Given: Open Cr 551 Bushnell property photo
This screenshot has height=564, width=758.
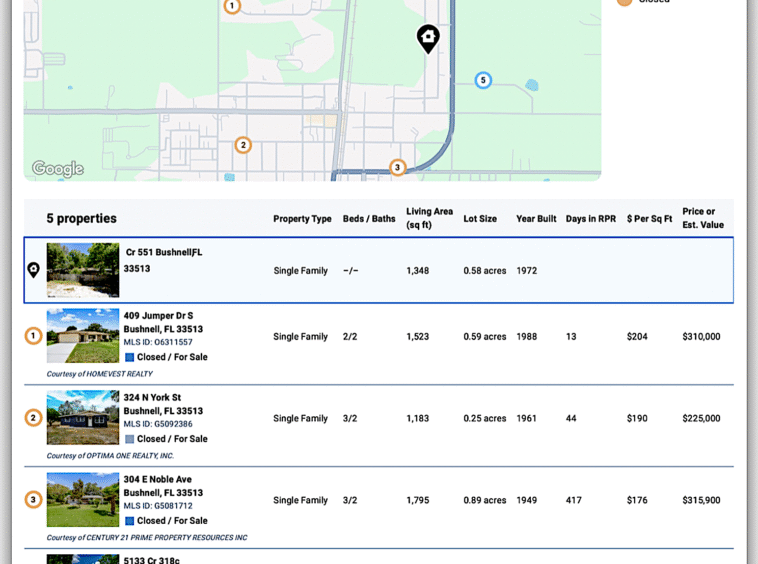Looking at the screenshot, I should coord(82,270).
